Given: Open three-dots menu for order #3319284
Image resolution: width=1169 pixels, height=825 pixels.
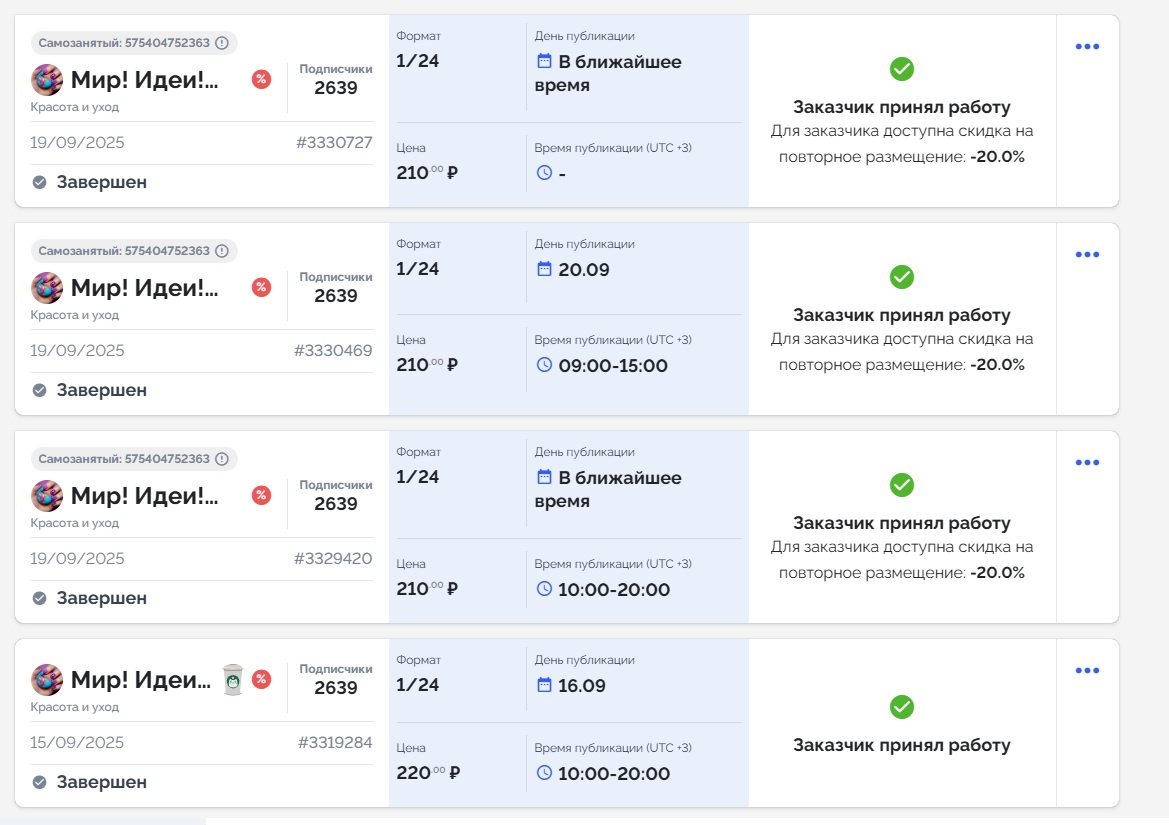Looking at the screenshot, I should [x=1087, y=671].
